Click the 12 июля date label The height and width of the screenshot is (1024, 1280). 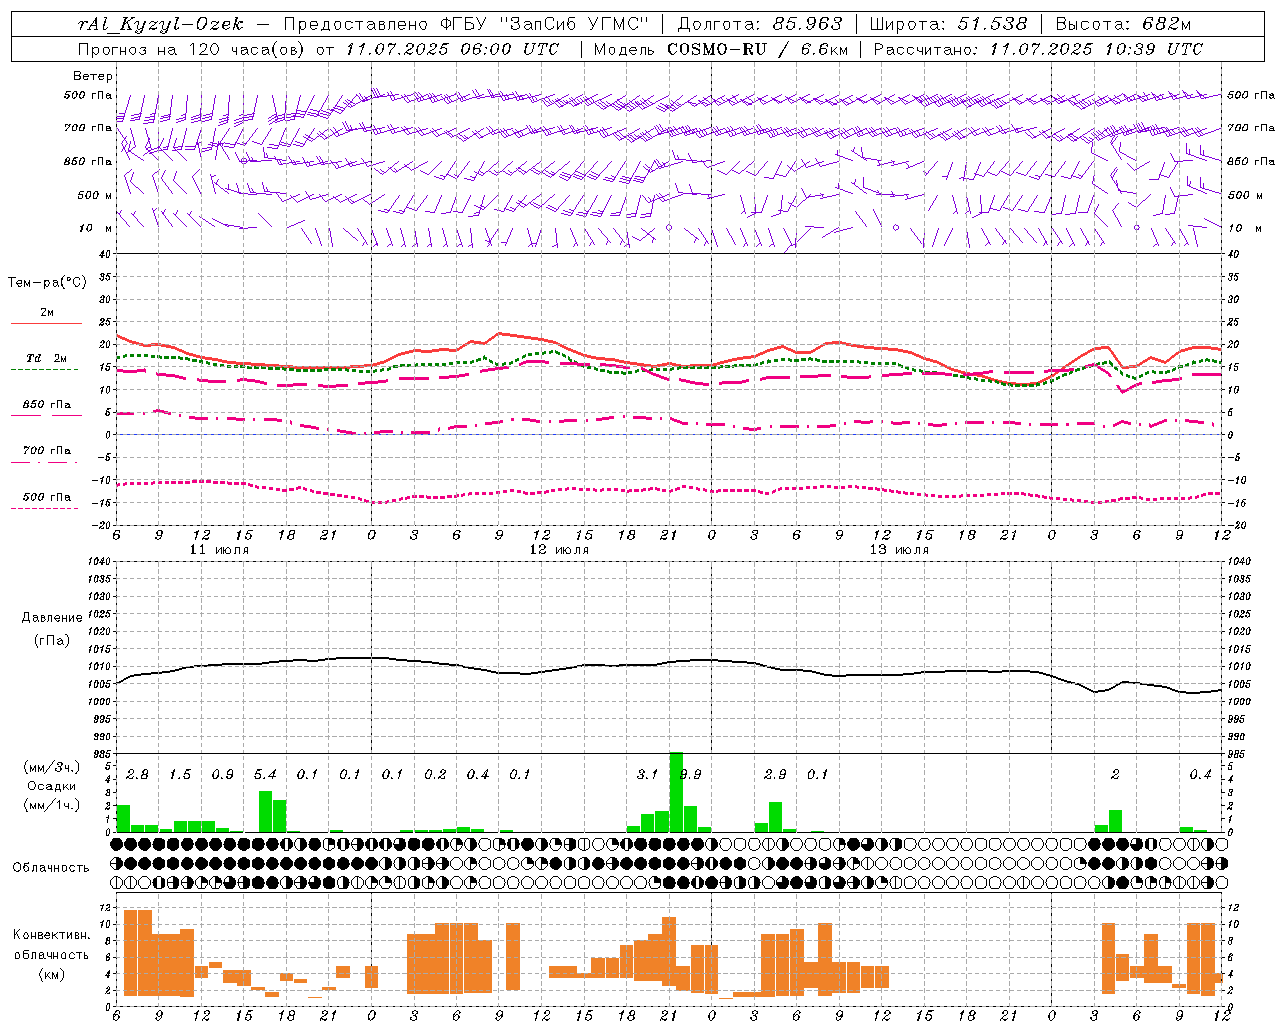(559, 549)
